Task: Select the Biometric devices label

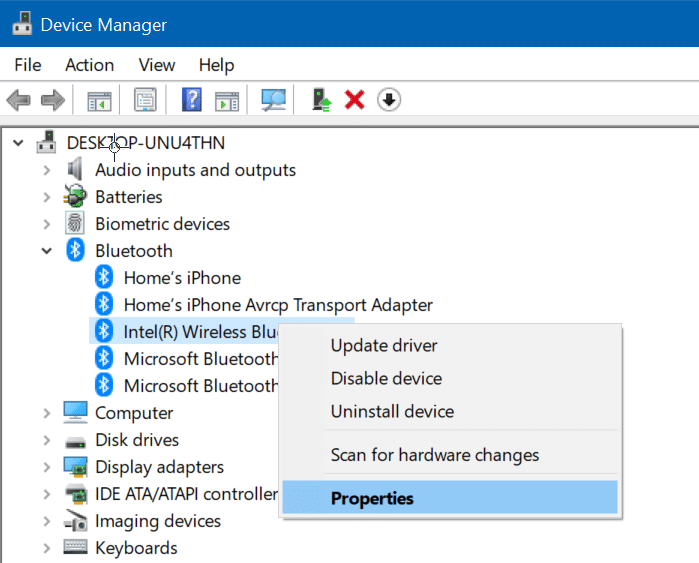Action: coord(162,224)
